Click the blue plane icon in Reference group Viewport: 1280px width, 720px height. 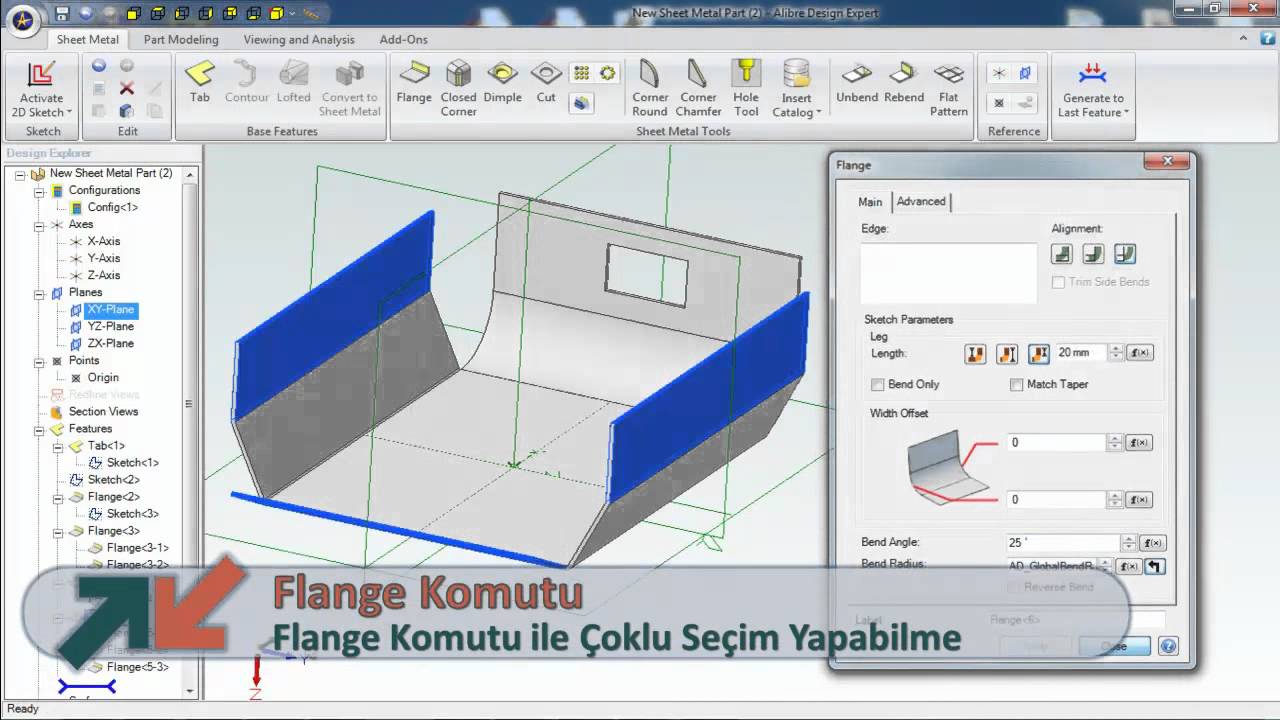1026,73
